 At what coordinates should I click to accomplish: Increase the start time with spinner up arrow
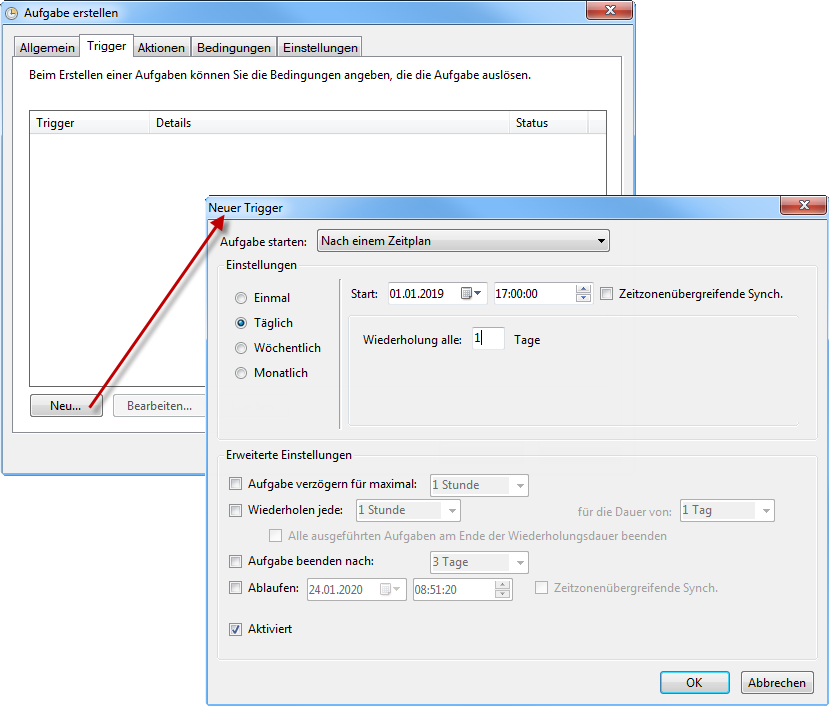click(x=584, y=290)
